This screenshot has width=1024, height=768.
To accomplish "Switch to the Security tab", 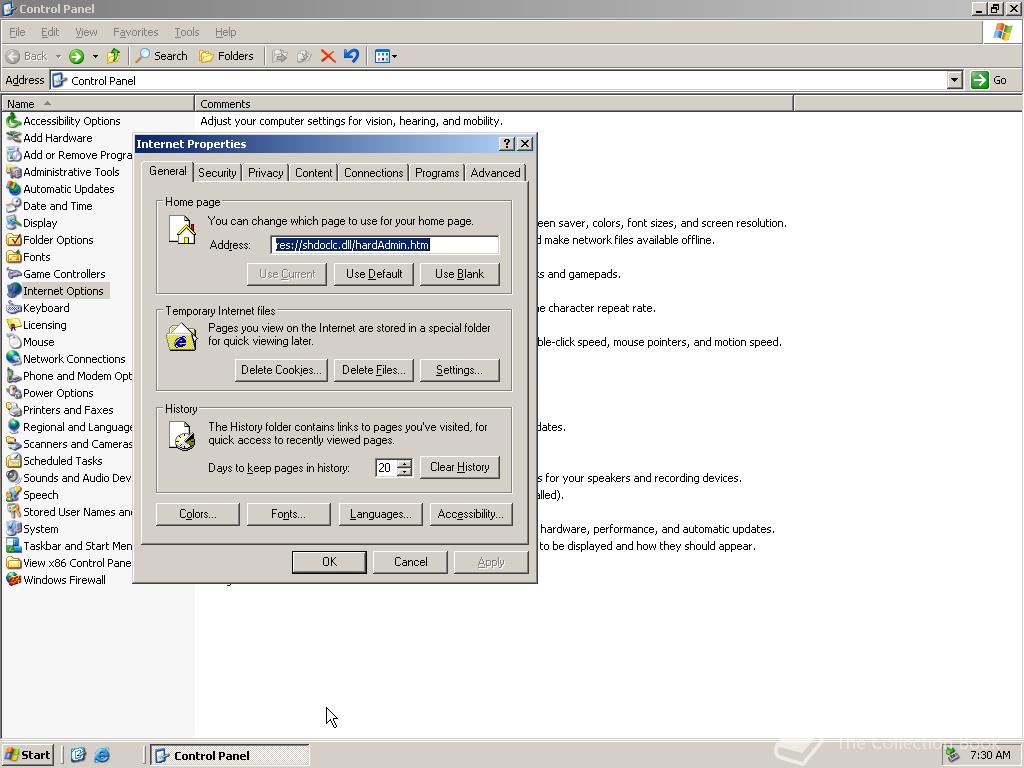I will pos(217,173).
